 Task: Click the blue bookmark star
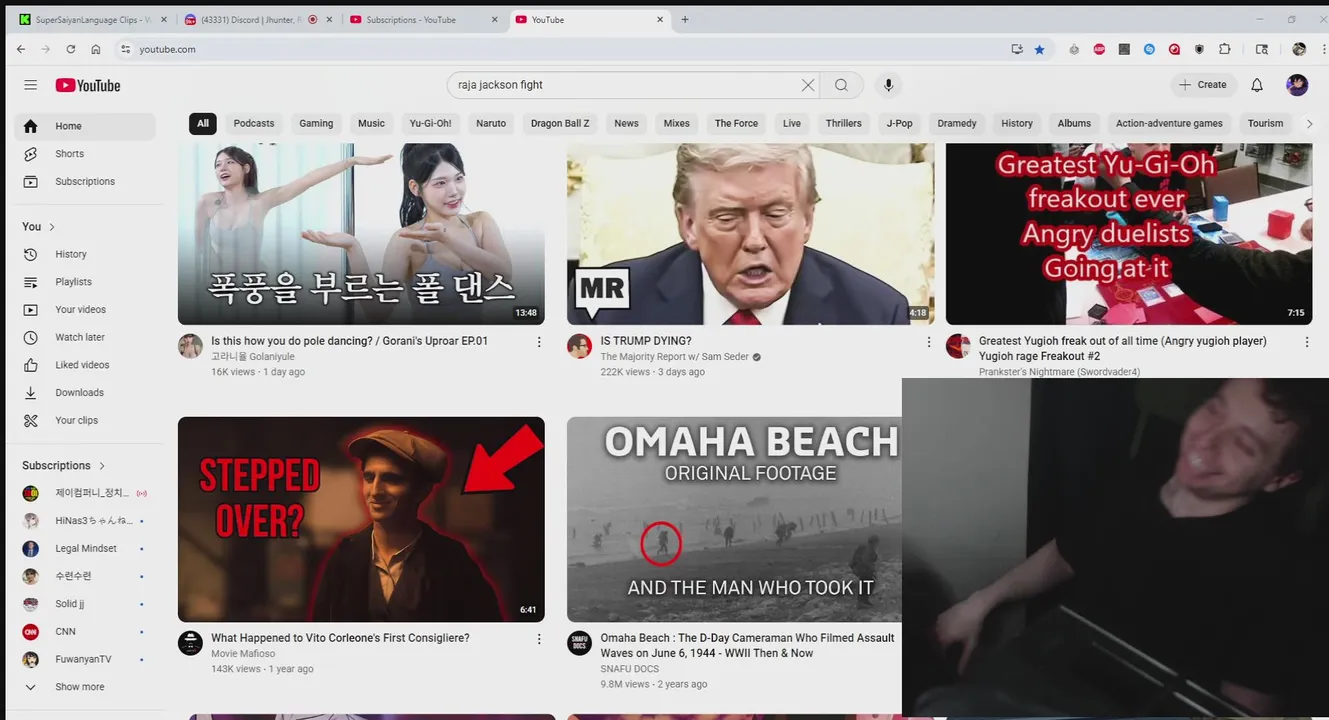(1040, 49)
